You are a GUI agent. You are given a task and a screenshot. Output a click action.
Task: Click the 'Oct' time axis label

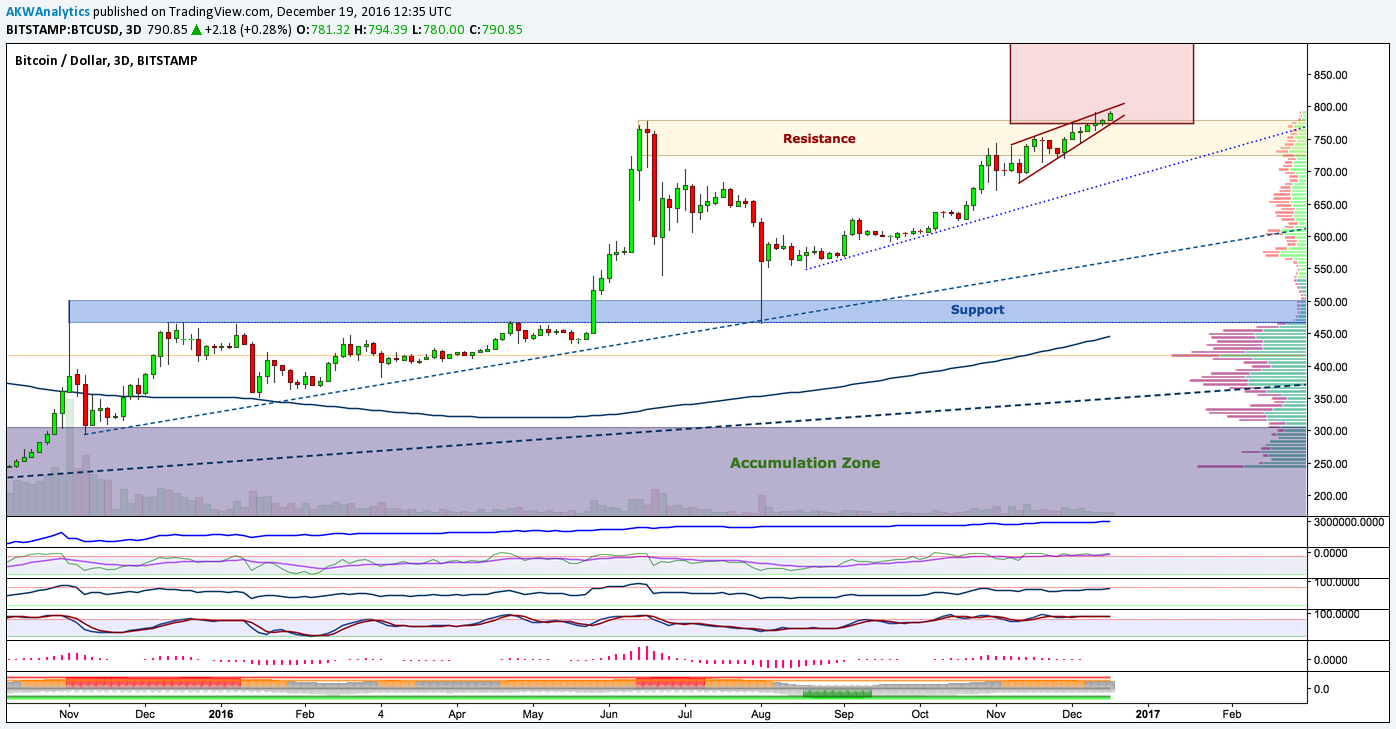point(920,715)
